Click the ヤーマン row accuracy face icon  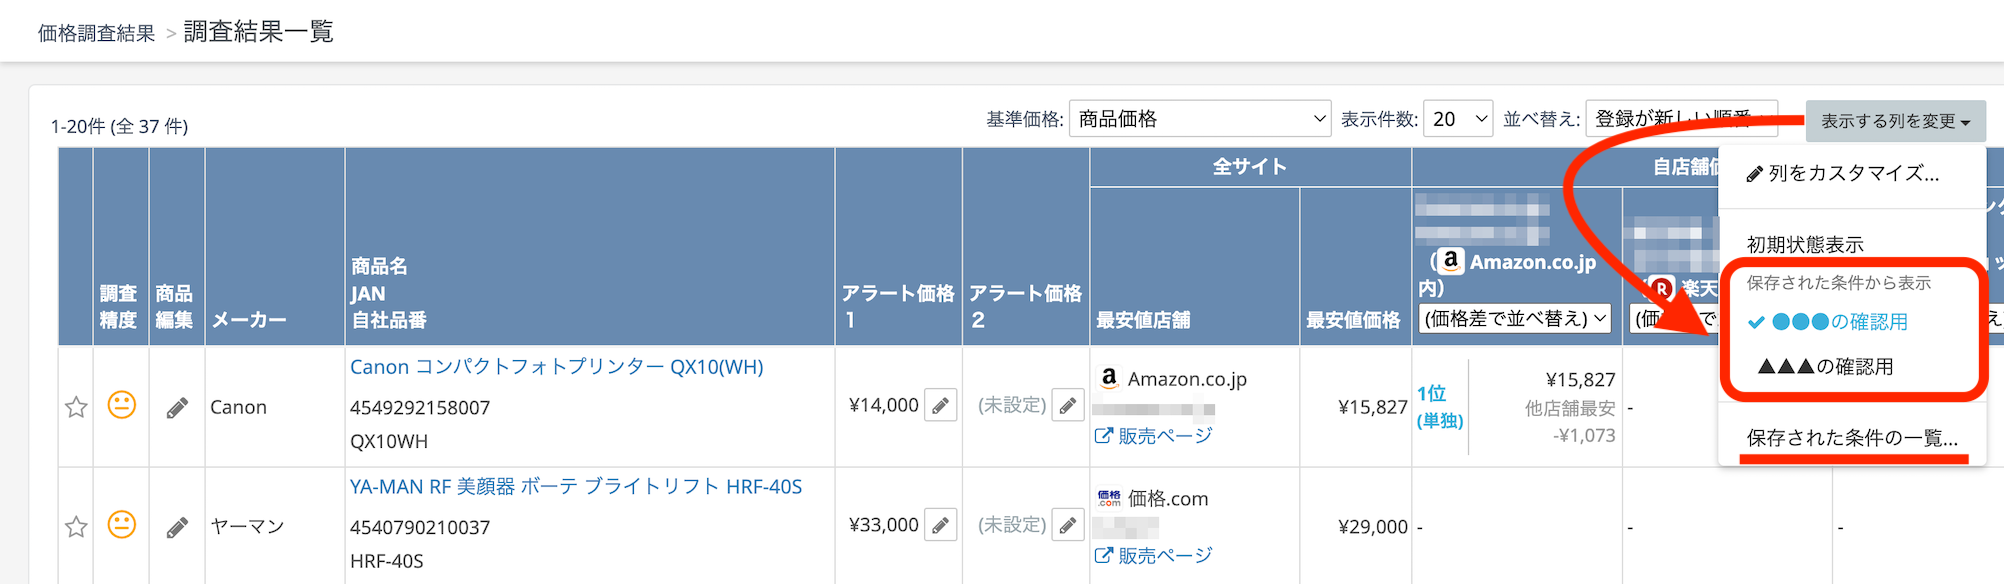tap(121, 524)
